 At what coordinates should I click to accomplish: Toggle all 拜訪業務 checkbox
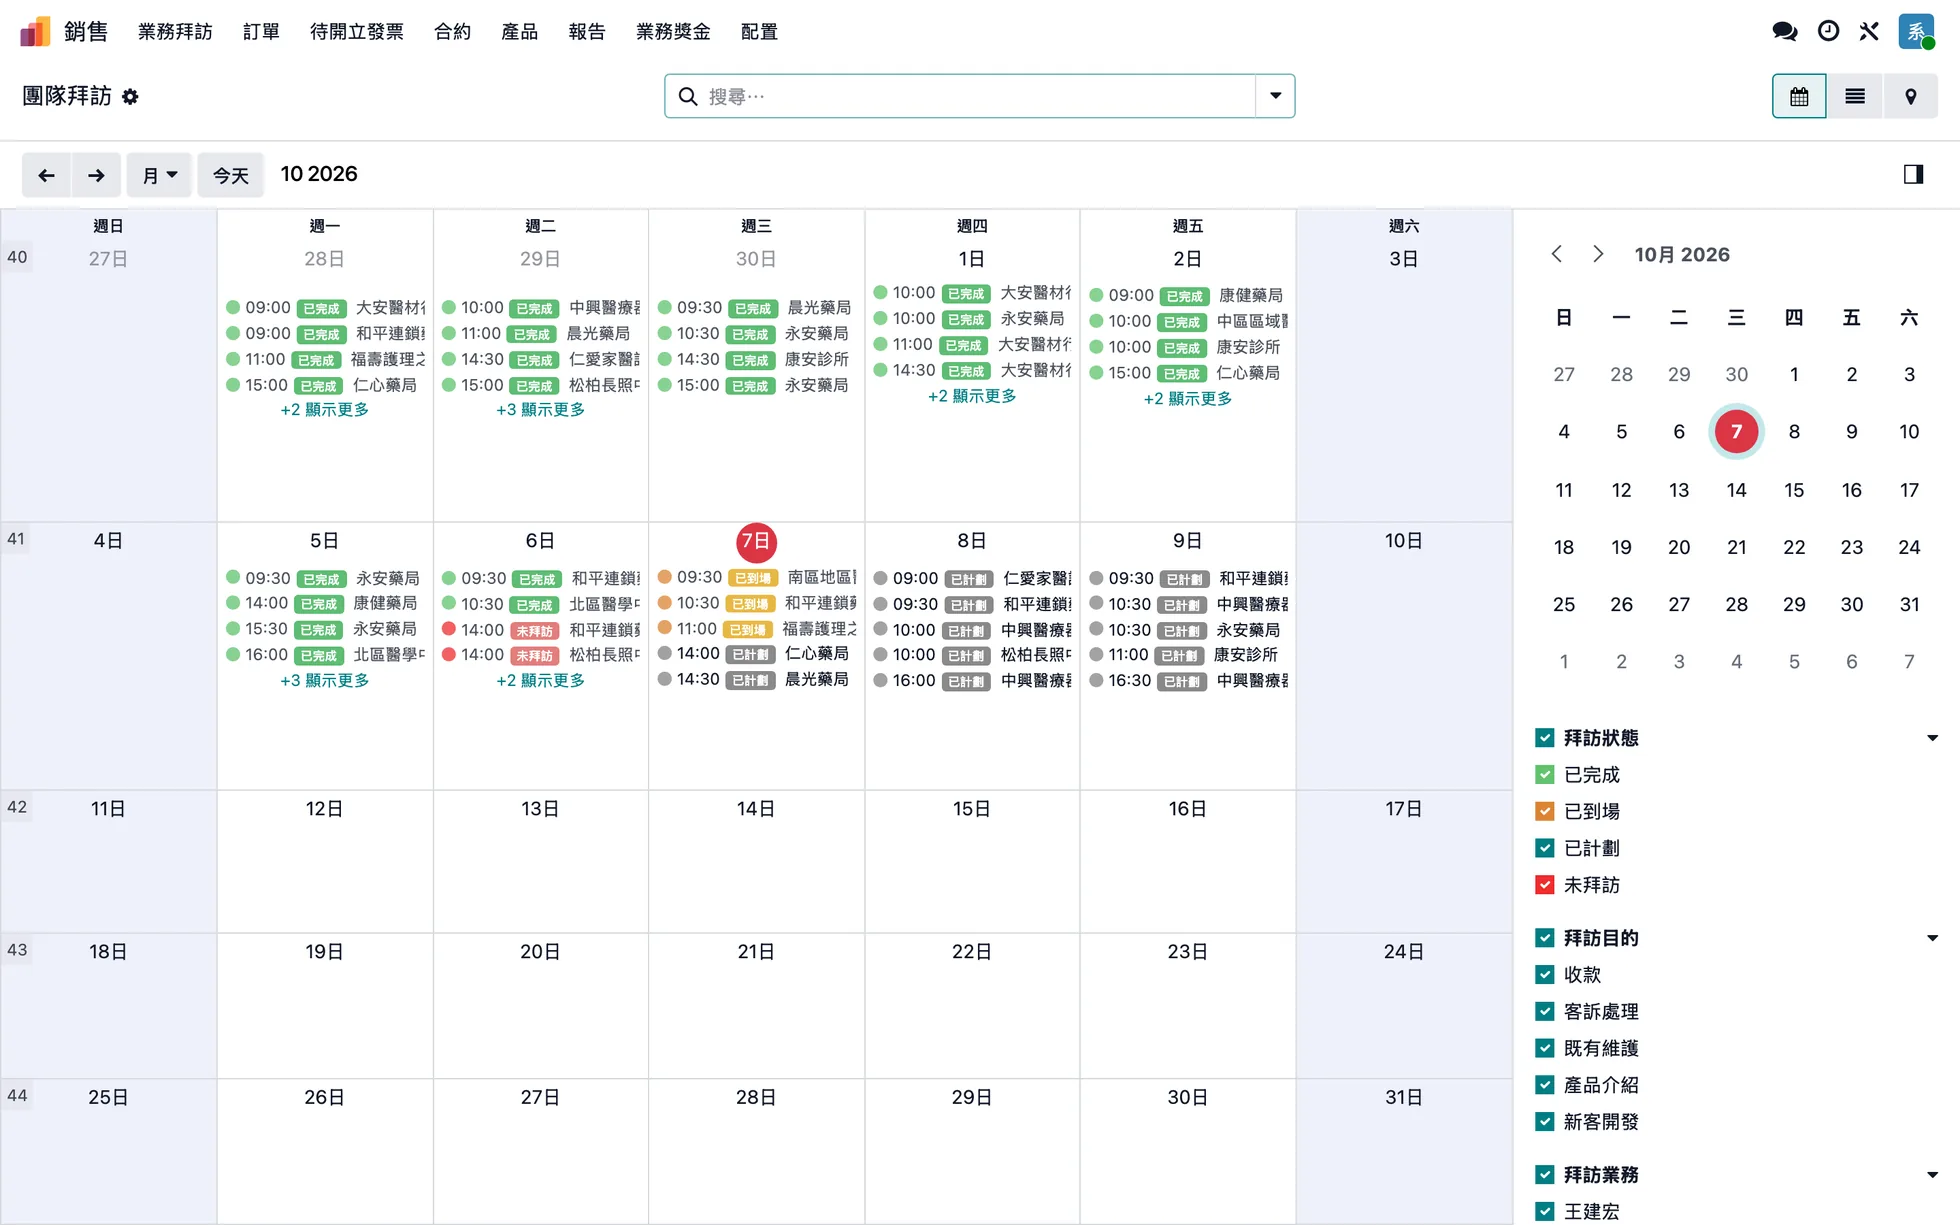[x=1545, y=1175]
